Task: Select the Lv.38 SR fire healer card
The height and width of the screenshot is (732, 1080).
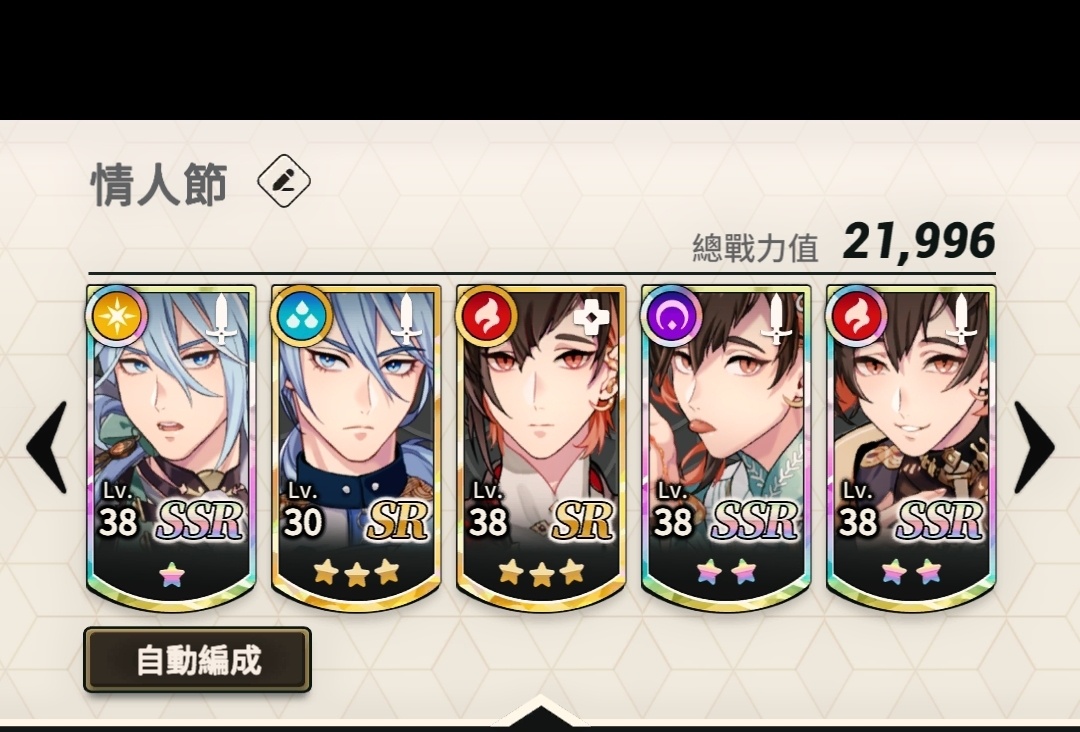Action: click(541, 448)
